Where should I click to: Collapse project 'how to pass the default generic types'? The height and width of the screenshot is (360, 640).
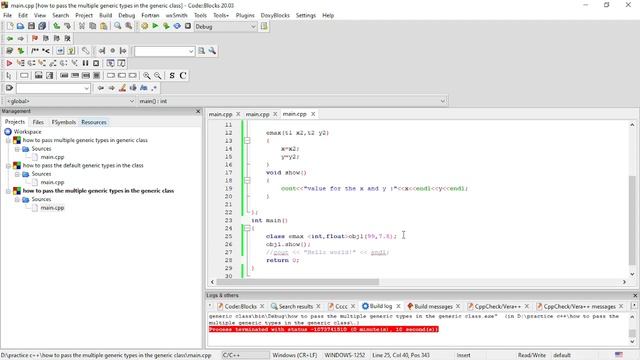coord(9,166)
